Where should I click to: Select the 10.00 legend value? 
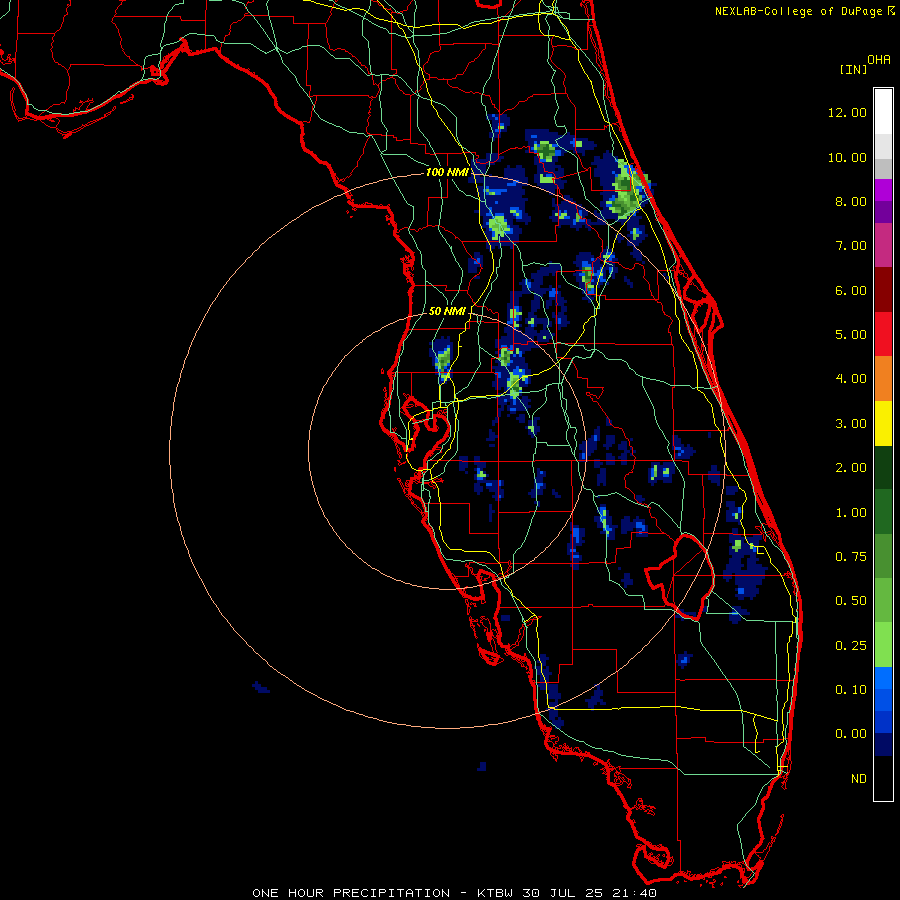click(x=847, y=157)
